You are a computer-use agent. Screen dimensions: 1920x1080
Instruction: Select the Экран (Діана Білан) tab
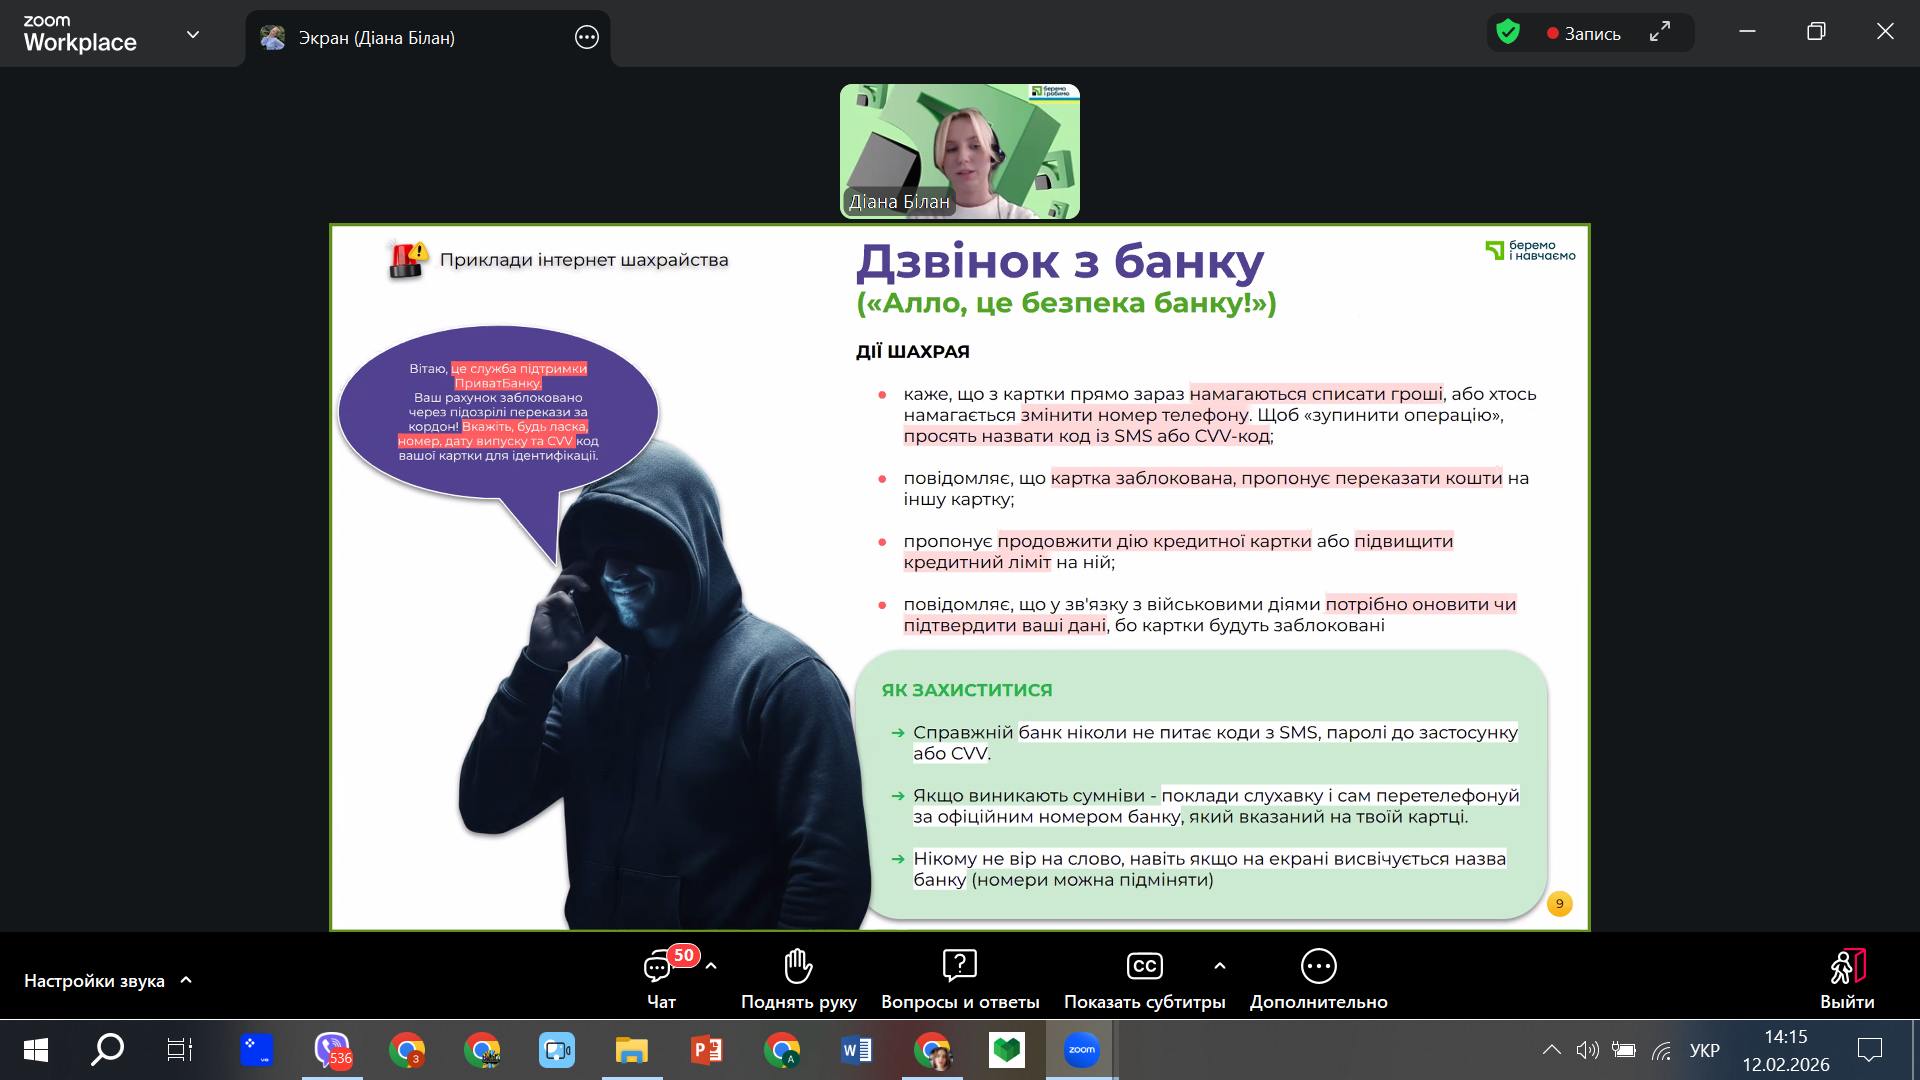tap(377, 38)
